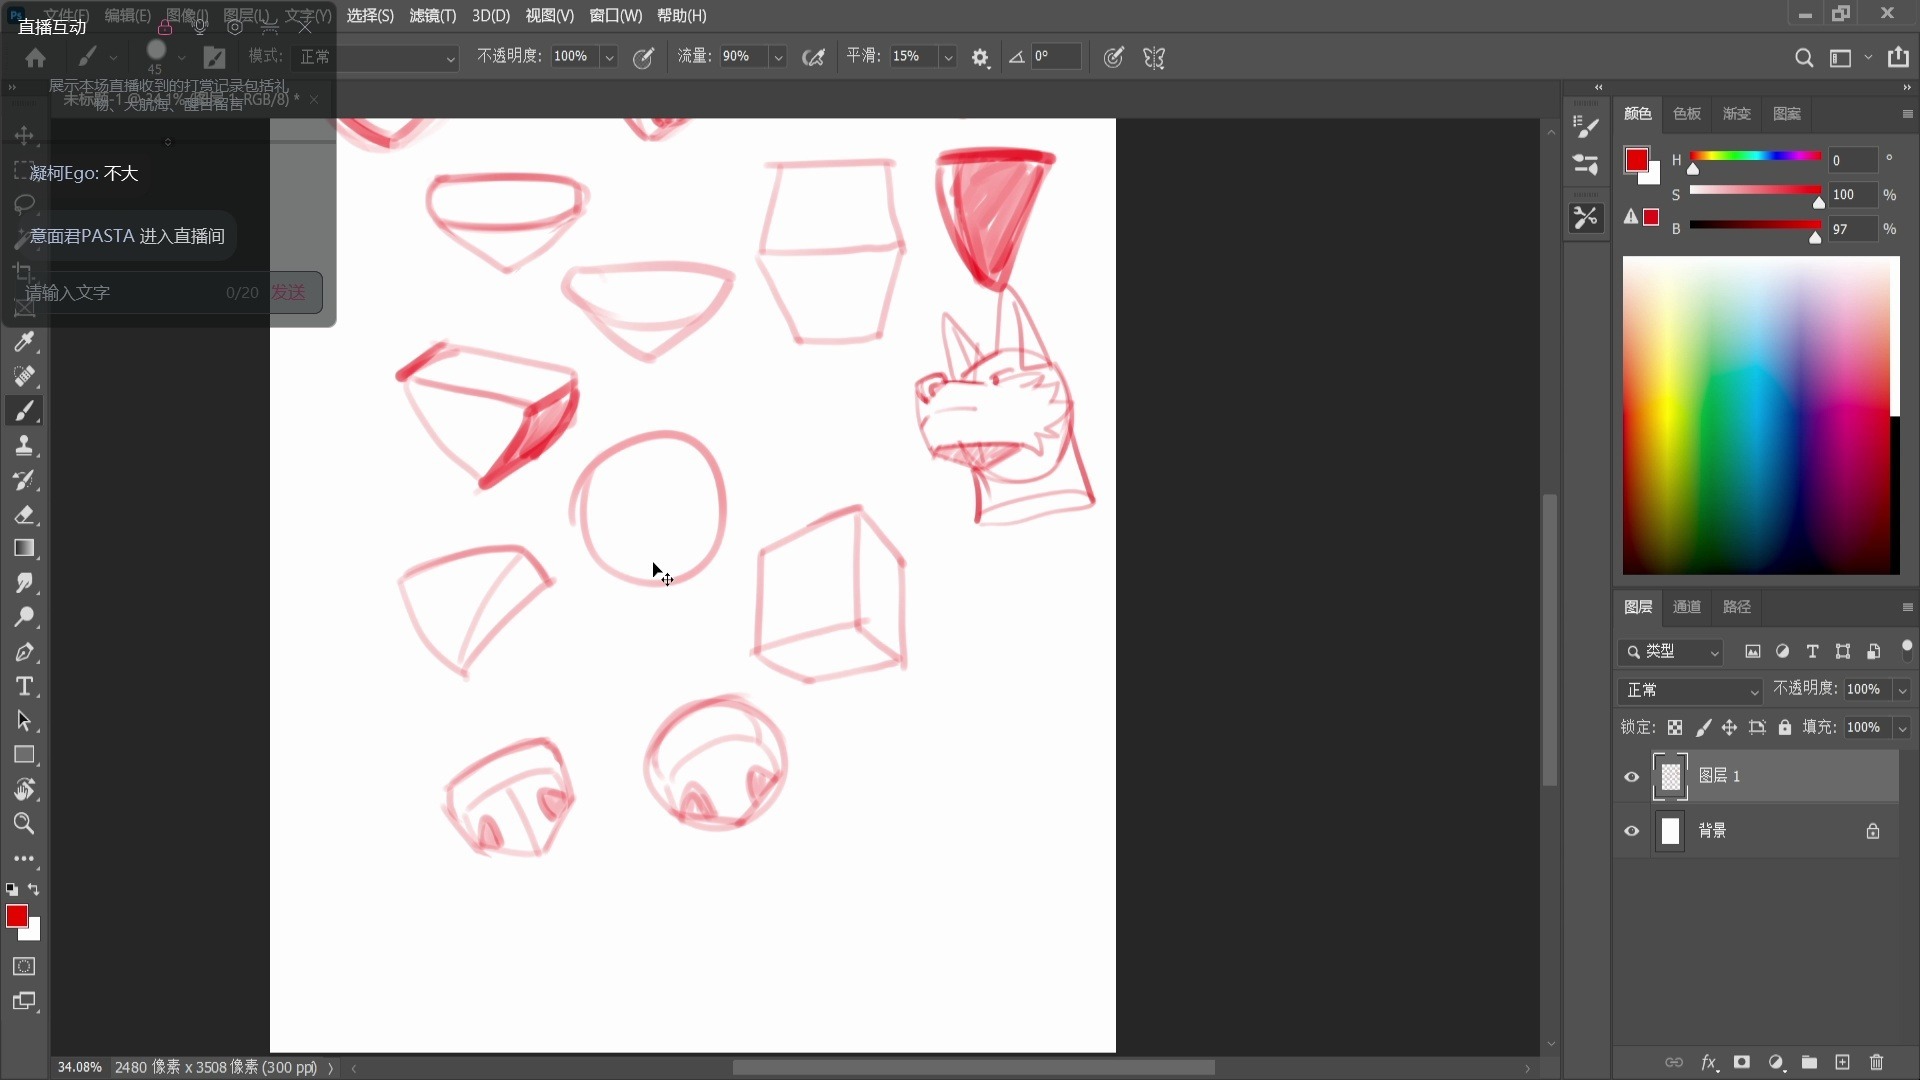This screenshot has height=1080, width=1920.
Task: Hide 图层 1 layer visibility
Action: click(1632, 777)
